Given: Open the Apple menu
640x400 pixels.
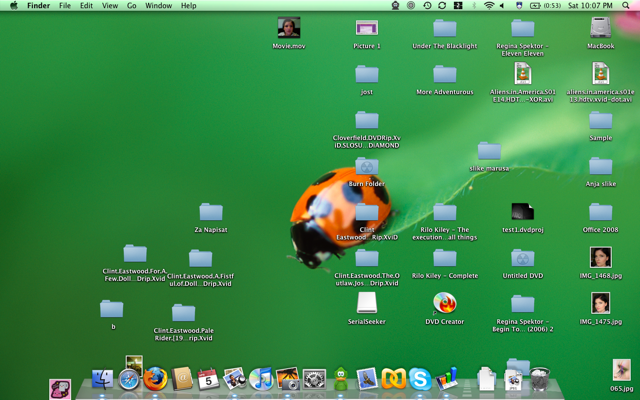Looking at the screenshot, I should point(13,5).
